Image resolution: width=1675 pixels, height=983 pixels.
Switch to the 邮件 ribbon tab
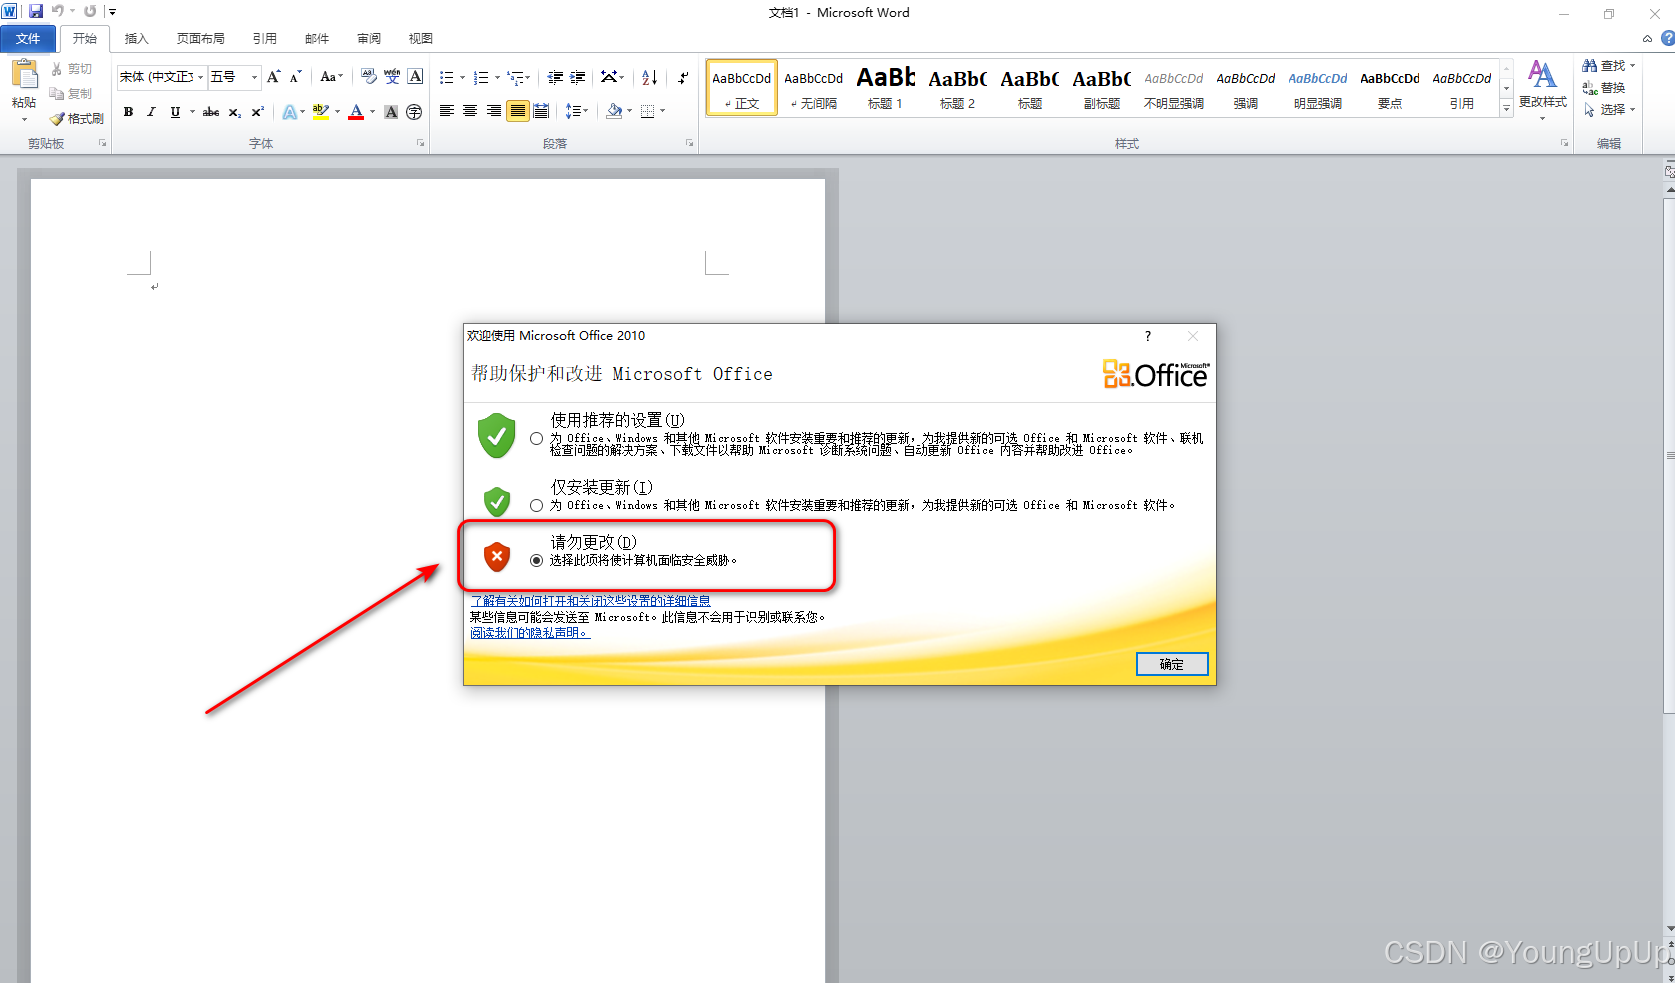click(317, 38)
